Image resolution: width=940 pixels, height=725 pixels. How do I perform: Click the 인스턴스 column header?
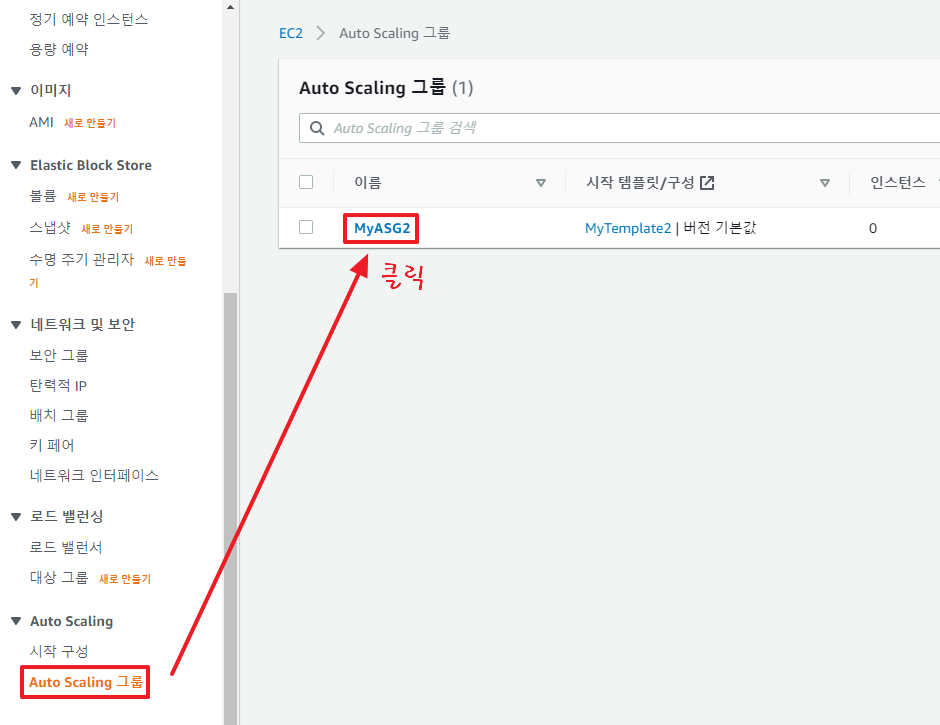897,182
